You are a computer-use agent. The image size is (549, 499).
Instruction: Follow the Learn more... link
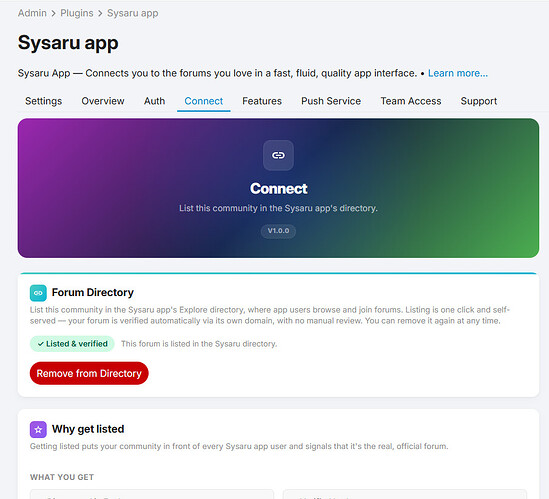point(458,73)
